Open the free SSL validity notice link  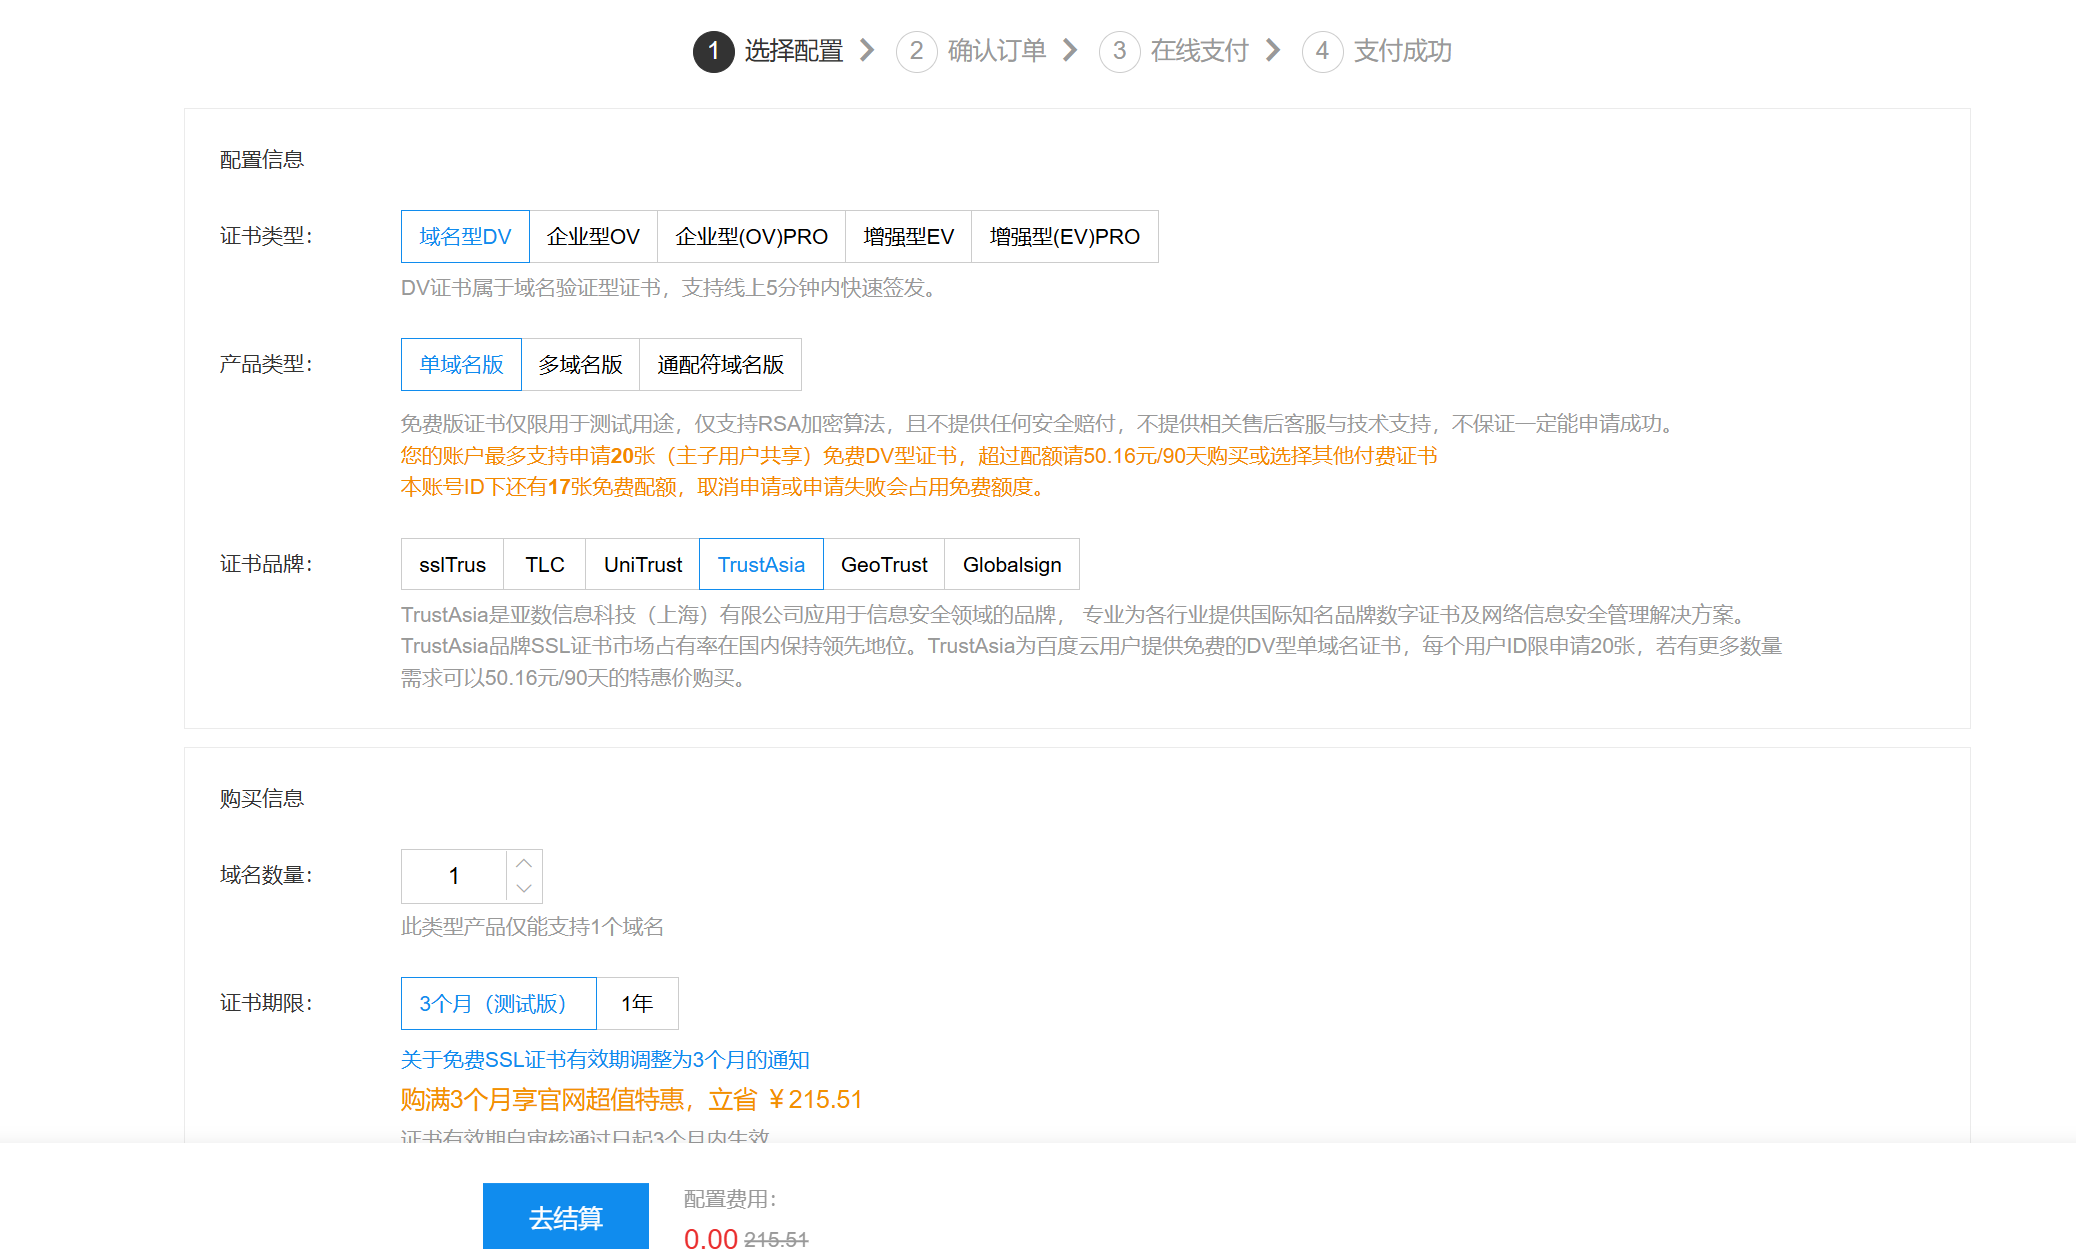pyautogui.click(x=605, y=1060)
